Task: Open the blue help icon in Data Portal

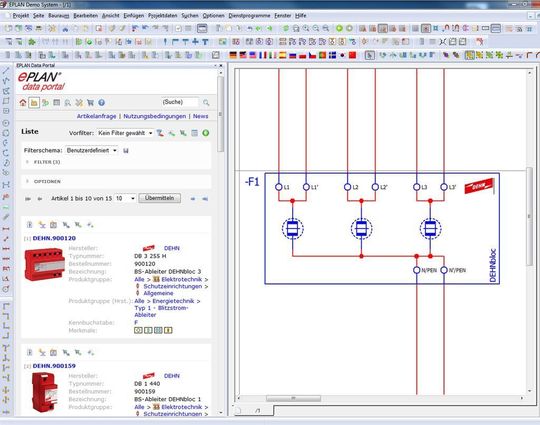Action: click(x=102, y=103)
